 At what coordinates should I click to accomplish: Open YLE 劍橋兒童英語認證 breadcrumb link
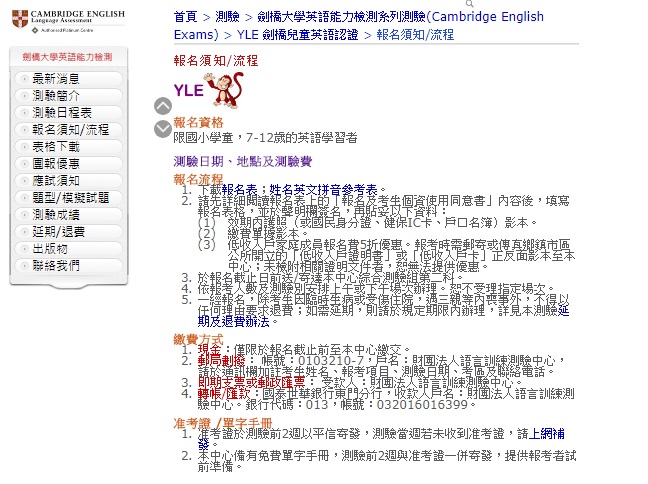tap(298, 34)
